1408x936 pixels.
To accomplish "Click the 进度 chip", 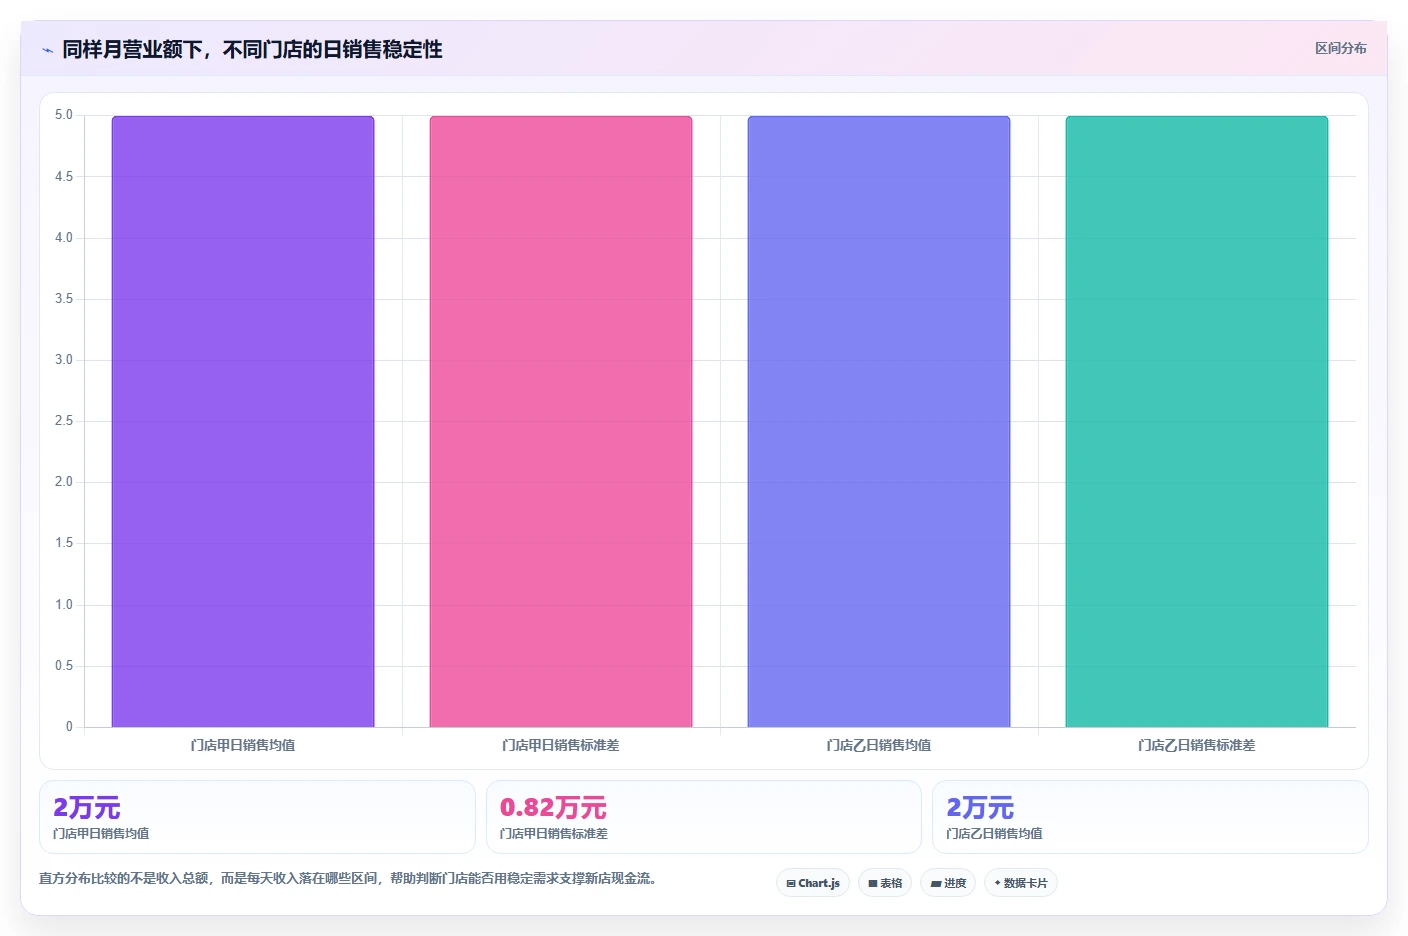I will pyautogui.click(x=948, y=883).
